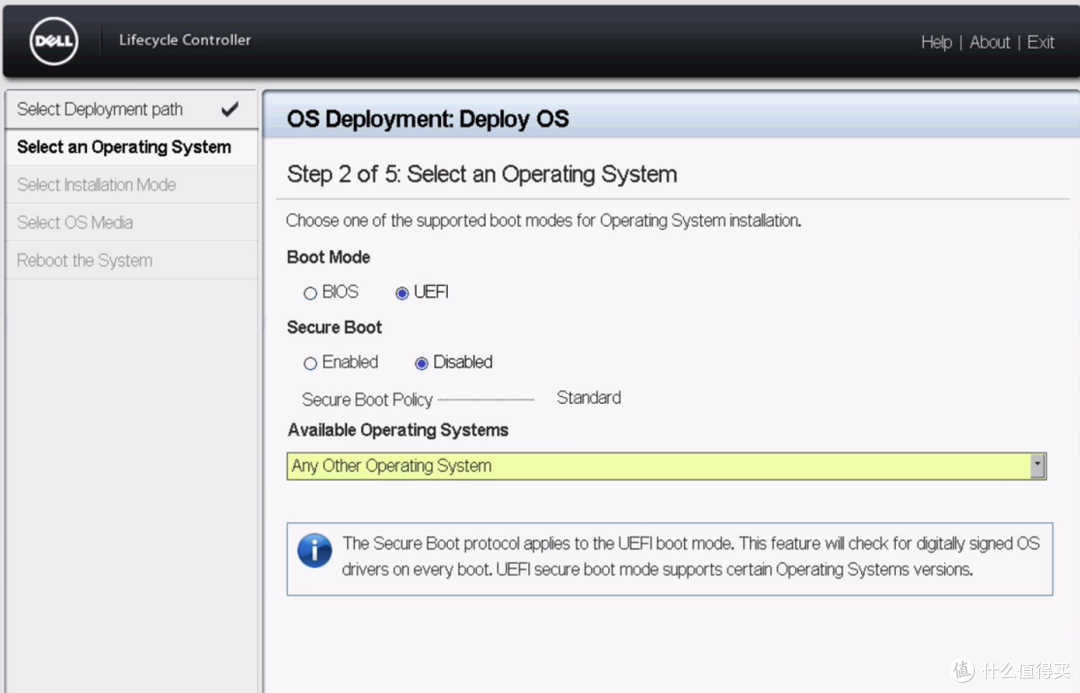Image resolution: width=1080 pixels, height=693 pixels.
Task: Set Secure Boot to Disabled
Action: click(421, 363)
